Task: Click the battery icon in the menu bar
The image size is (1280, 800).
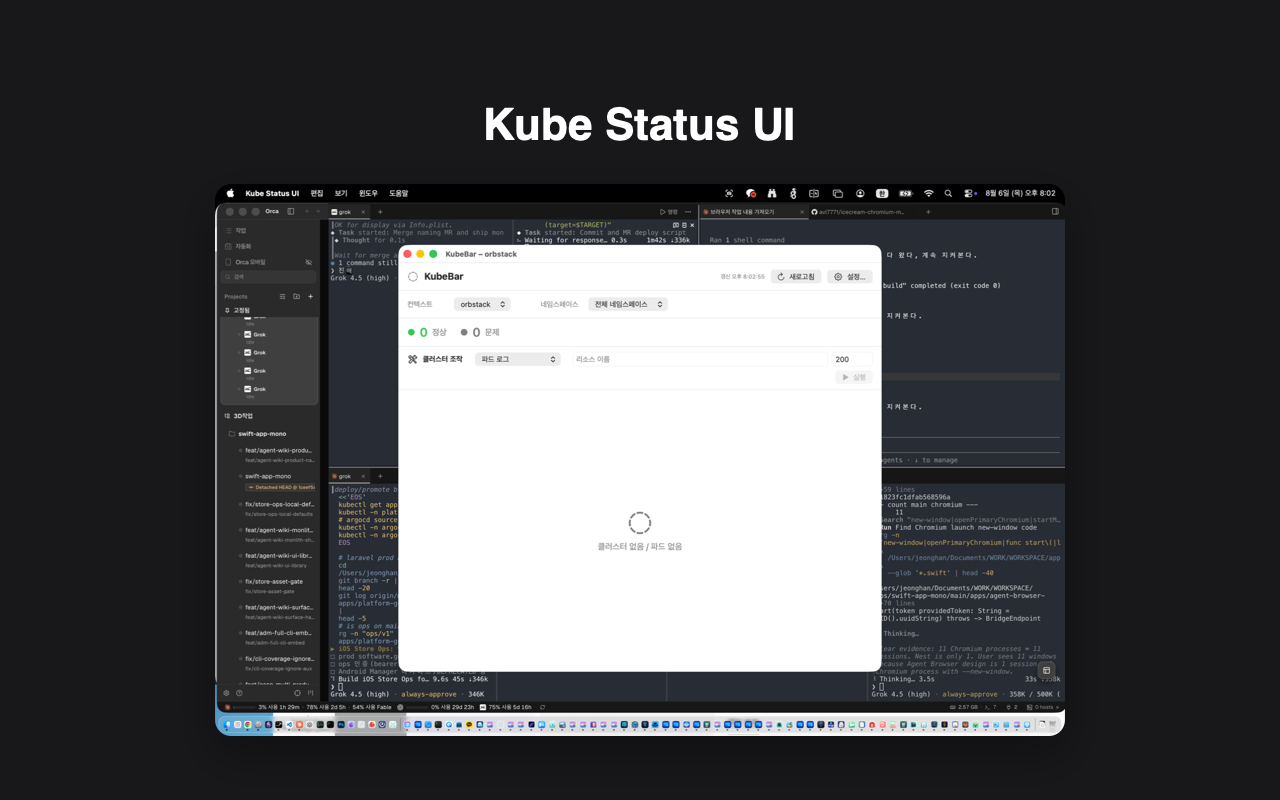Action: click(x=905, y=193)
